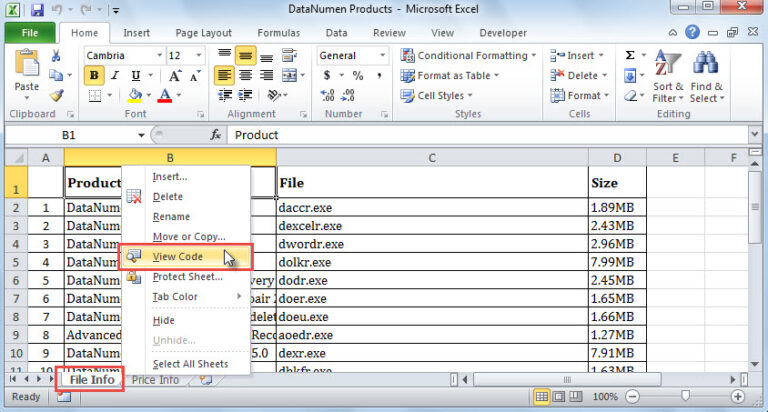Viewport: 768px width, 412px height.
Task: Click the AutoSum sigma icon
Action: (630, 55)
